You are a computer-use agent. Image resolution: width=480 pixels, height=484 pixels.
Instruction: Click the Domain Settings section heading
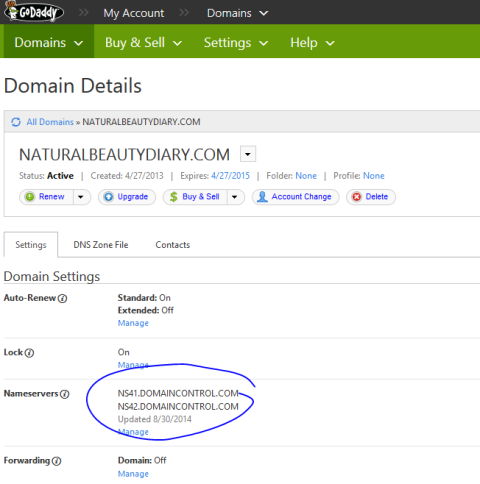coord(52,277)
